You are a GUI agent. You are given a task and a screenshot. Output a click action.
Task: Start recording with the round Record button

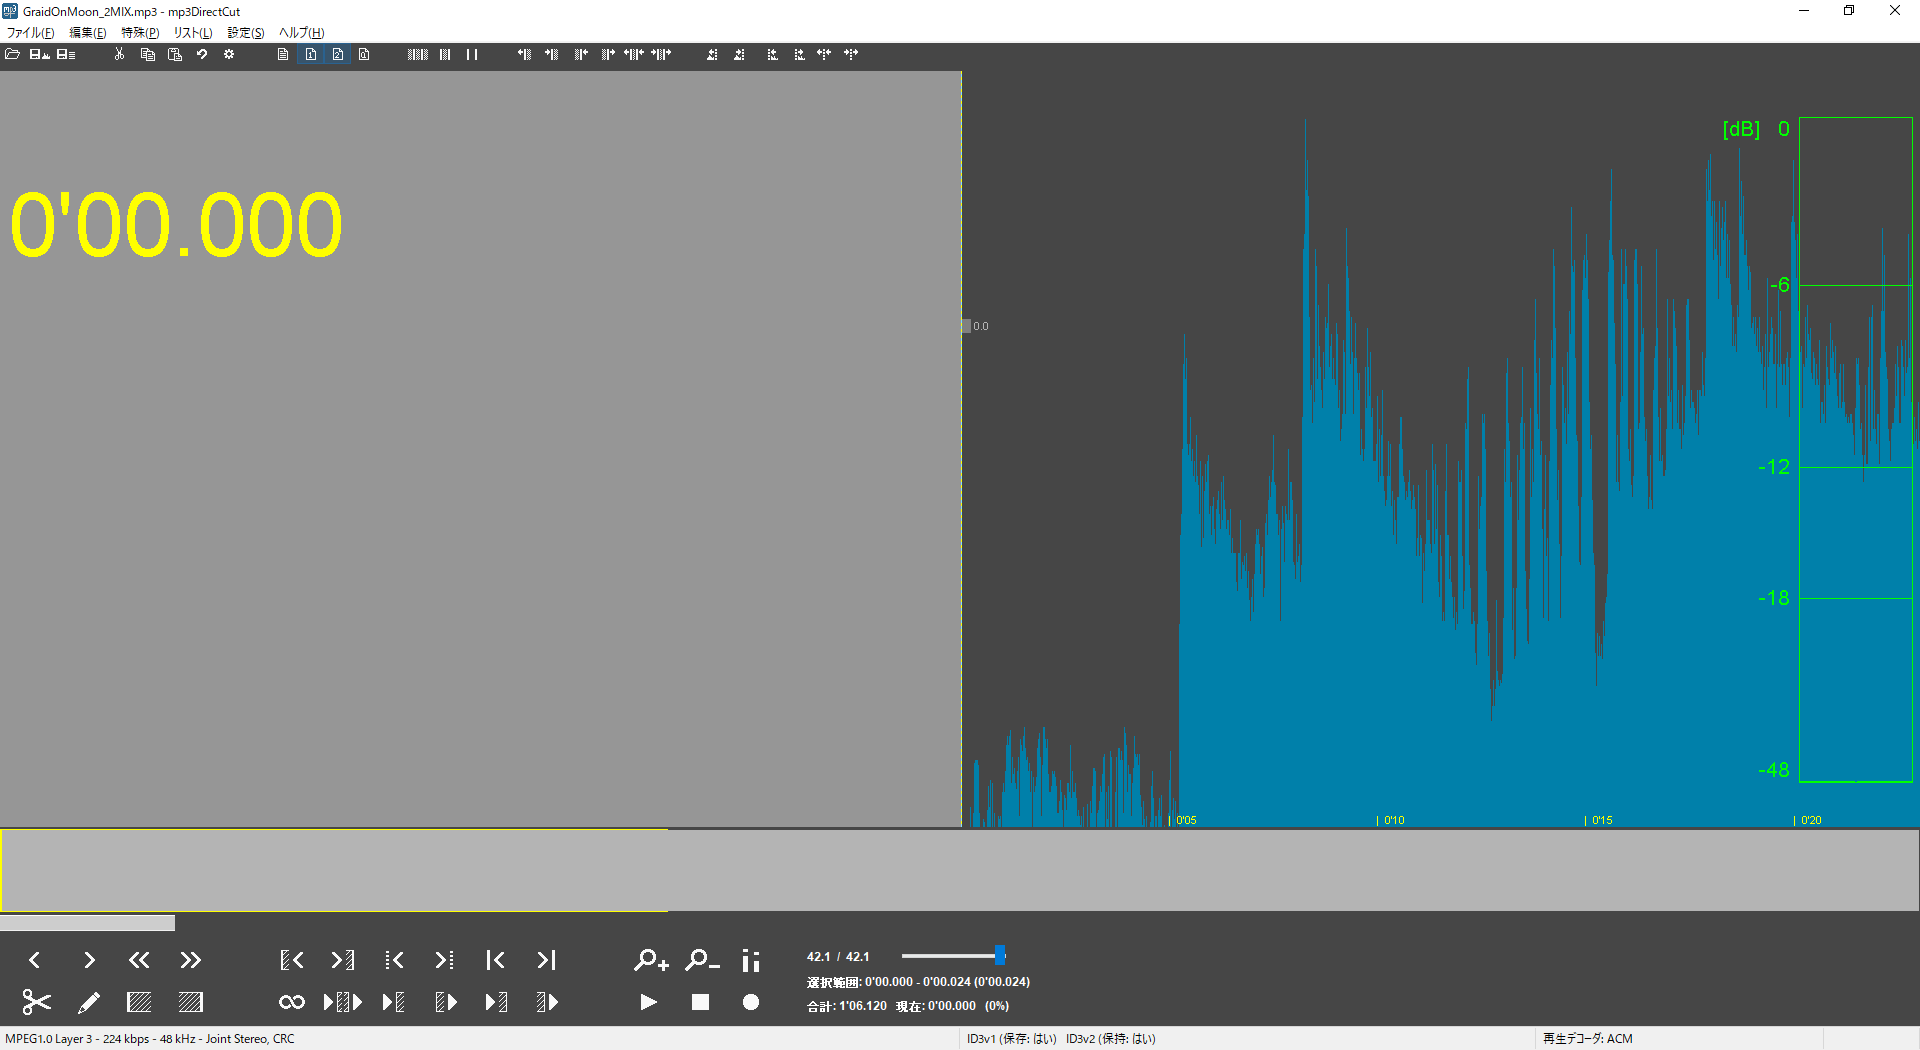tap(751, 1002)
